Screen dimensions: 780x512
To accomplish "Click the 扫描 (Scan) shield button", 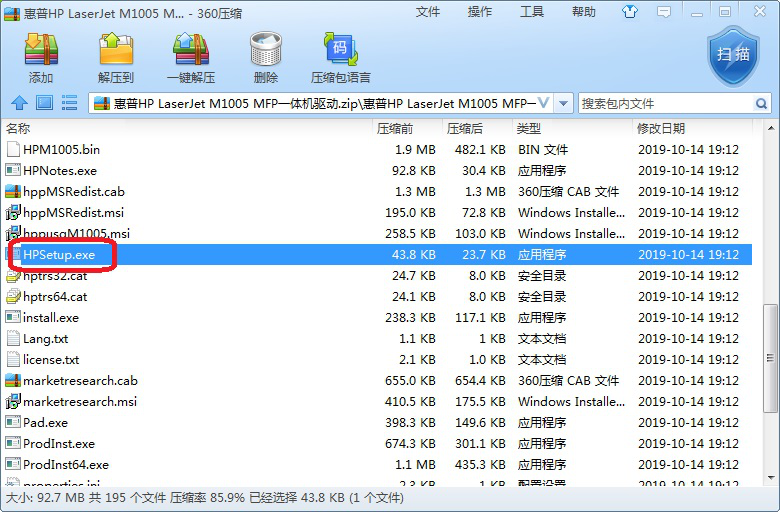I will [x=733, y=56].
